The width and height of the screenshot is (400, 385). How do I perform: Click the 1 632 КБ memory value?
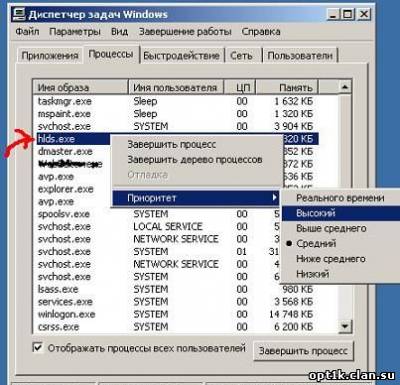pyautogui.click(x=293, y=101)
